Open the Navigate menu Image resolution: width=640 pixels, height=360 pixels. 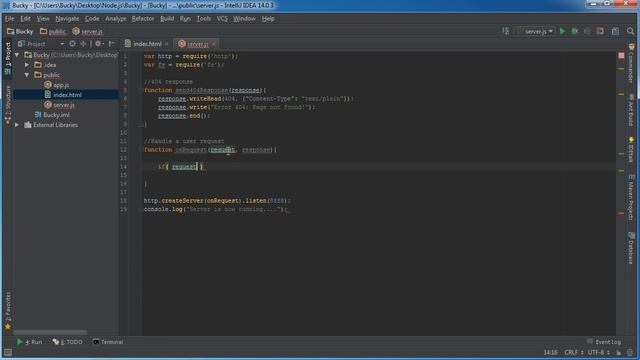click(x=67, y=19)
